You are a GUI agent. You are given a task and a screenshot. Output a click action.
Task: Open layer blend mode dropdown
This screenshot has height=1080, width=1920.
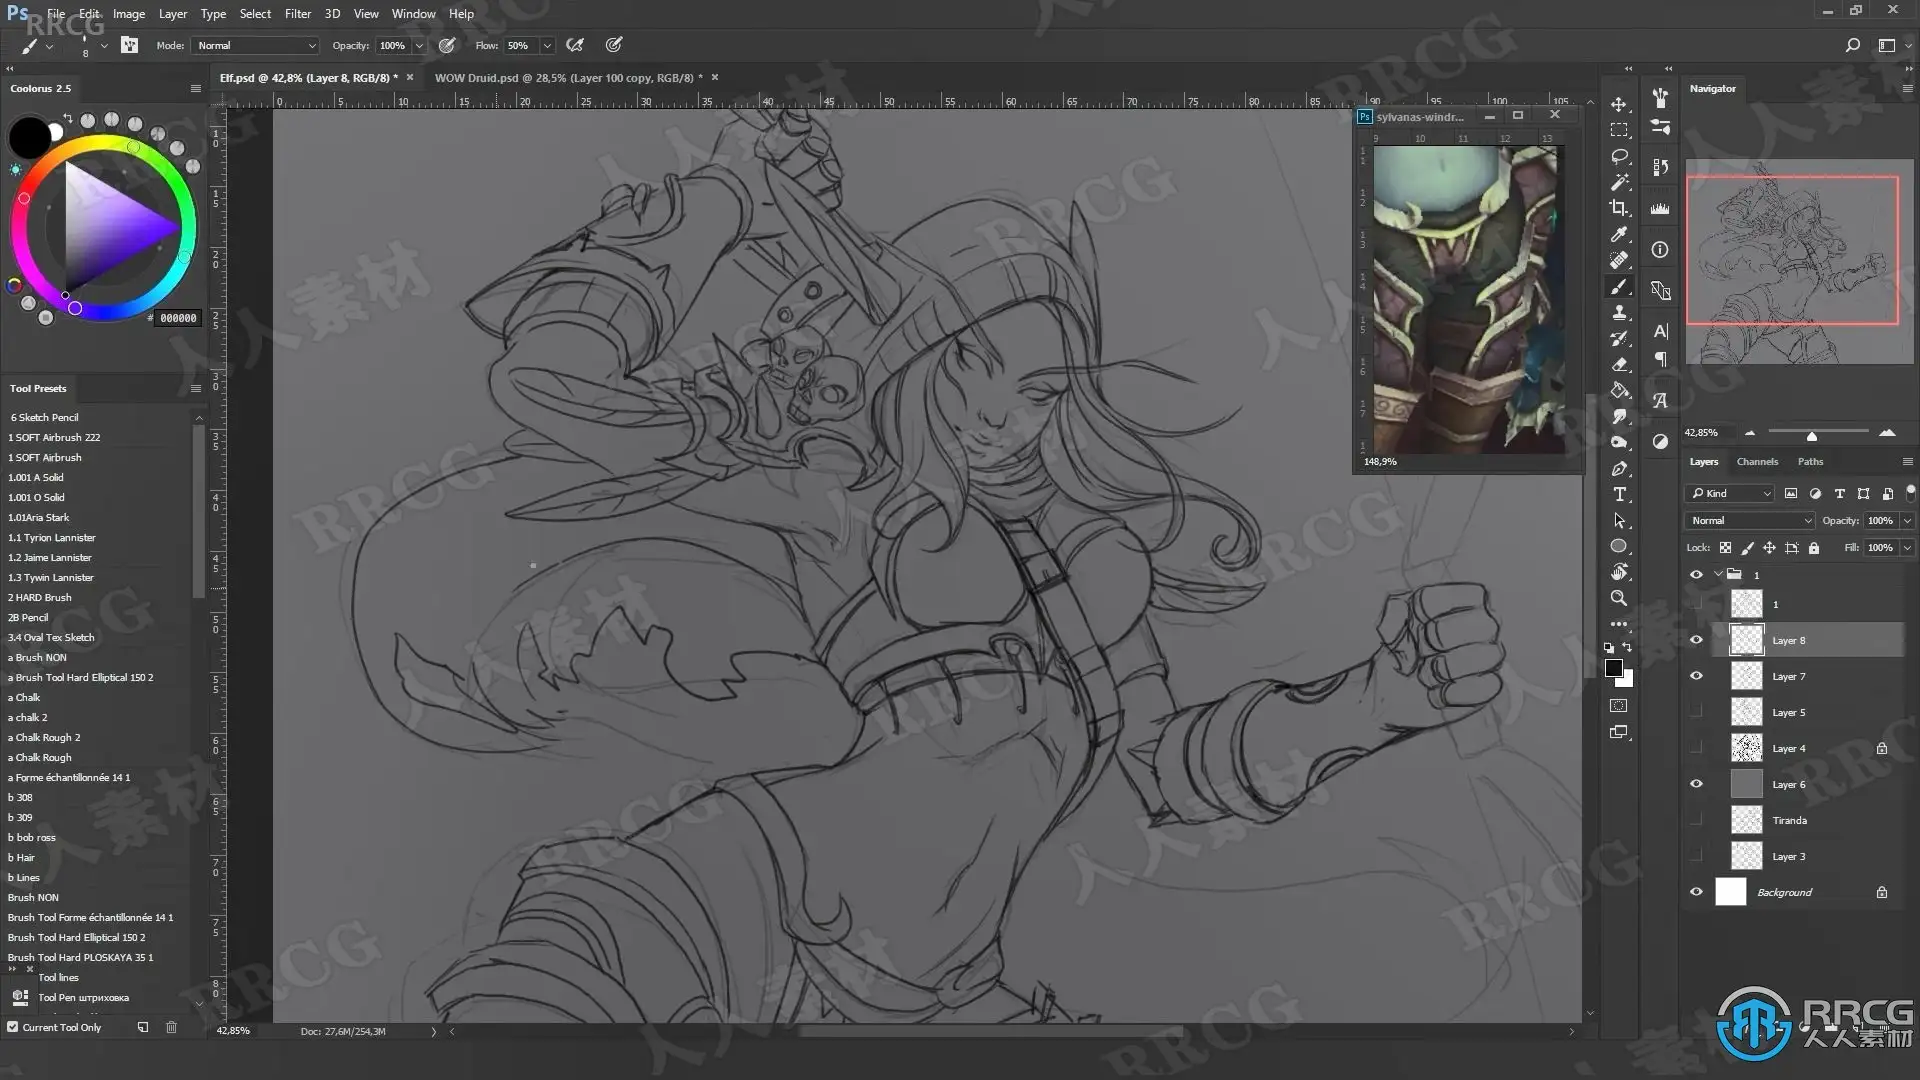click(1750, 520)
